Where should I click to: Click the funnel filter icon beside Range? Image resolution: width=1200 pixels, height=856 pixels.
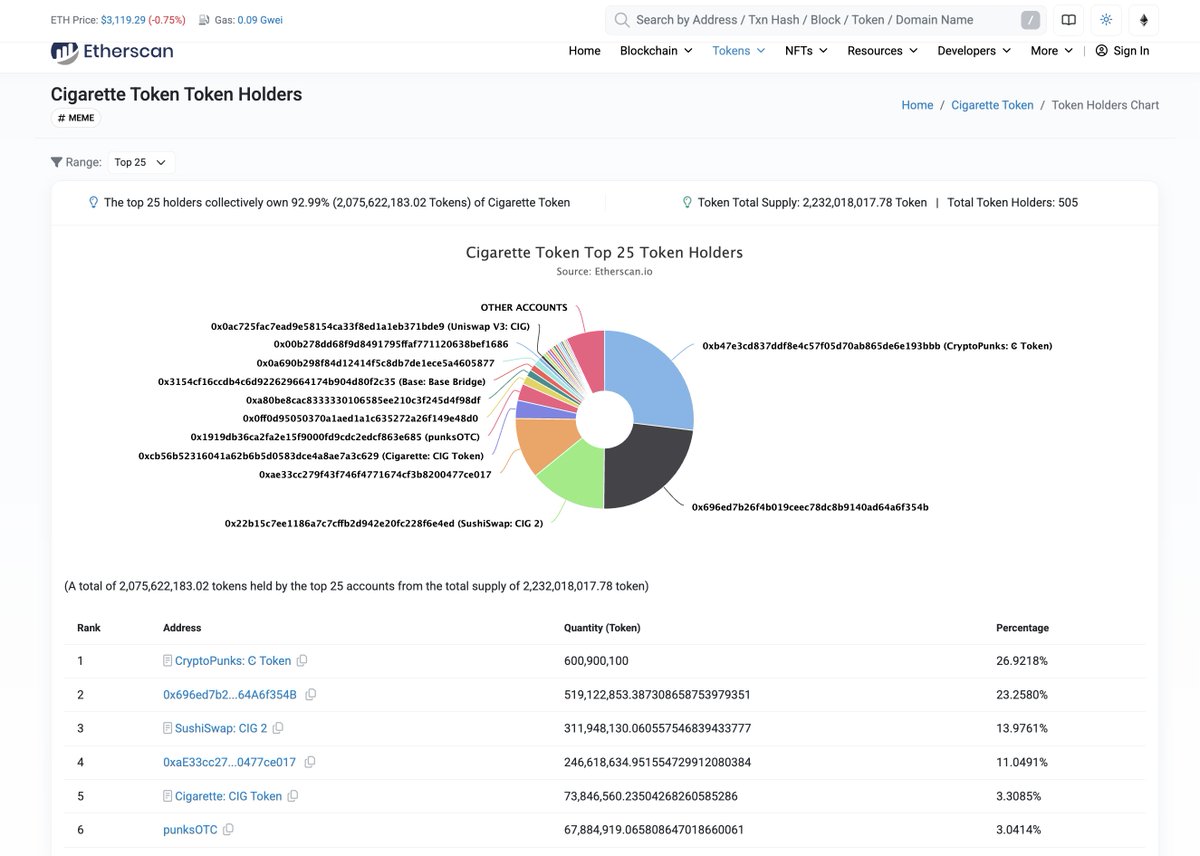[56, 162]
